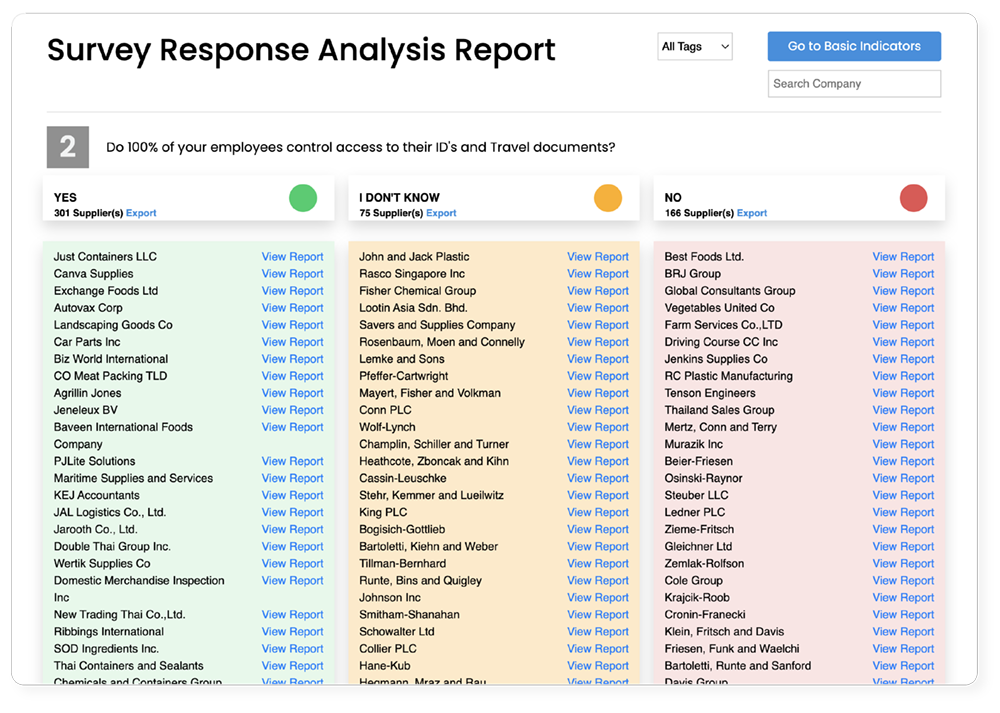Open Rosenbaum, Moen and Connelly report
This screenshot has height=713, width=1000.
[598, 342]
